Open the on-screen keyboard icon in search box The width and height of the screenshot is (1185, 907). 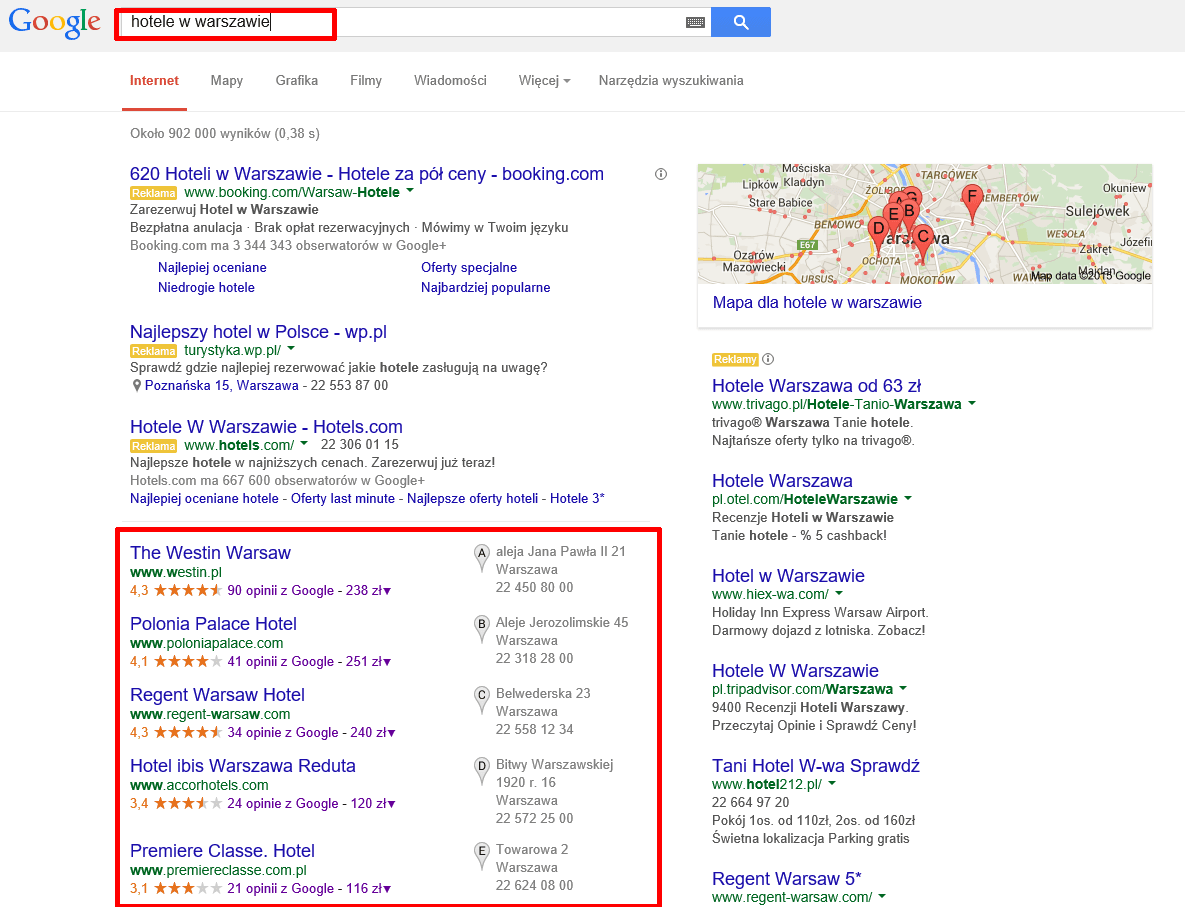point(695,23)
